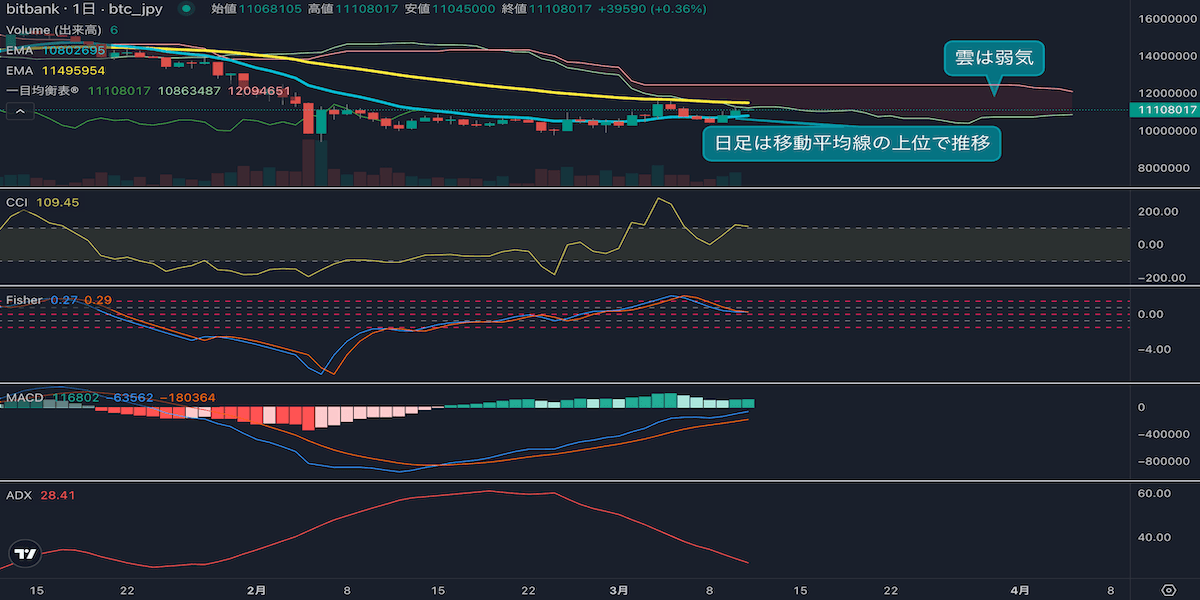Click the CCI indicator label
Image resolution: width=1200 pixels, height=600 pixels.
18,203
